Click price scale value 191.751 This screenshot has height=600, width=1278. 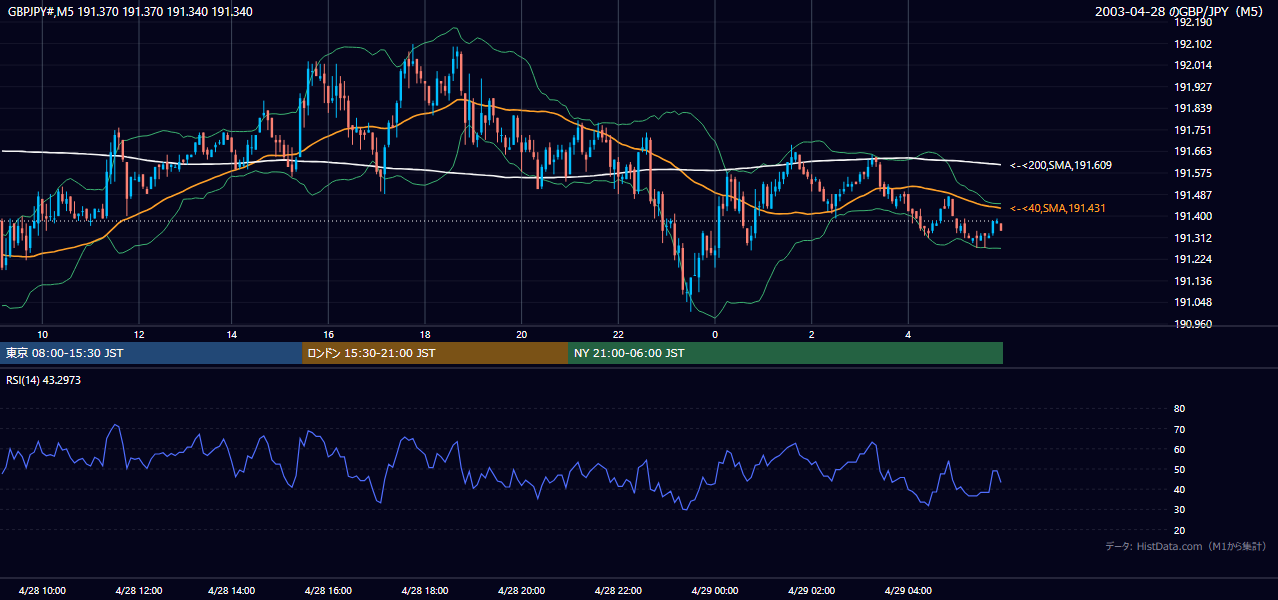coord(1193,130)
